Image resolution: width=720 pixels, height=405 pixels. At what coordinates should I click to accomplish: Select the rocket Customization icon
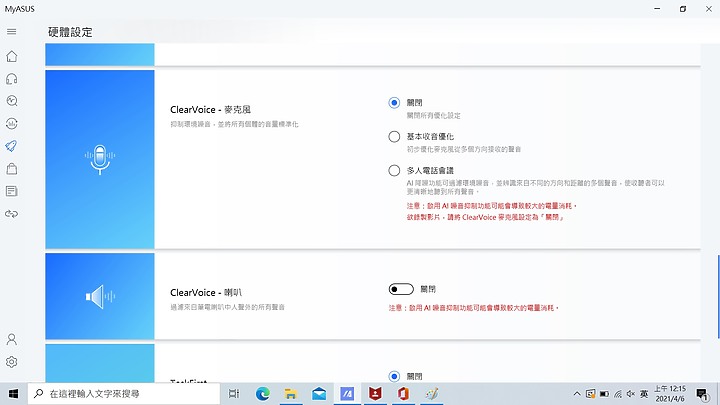[11, 146]
